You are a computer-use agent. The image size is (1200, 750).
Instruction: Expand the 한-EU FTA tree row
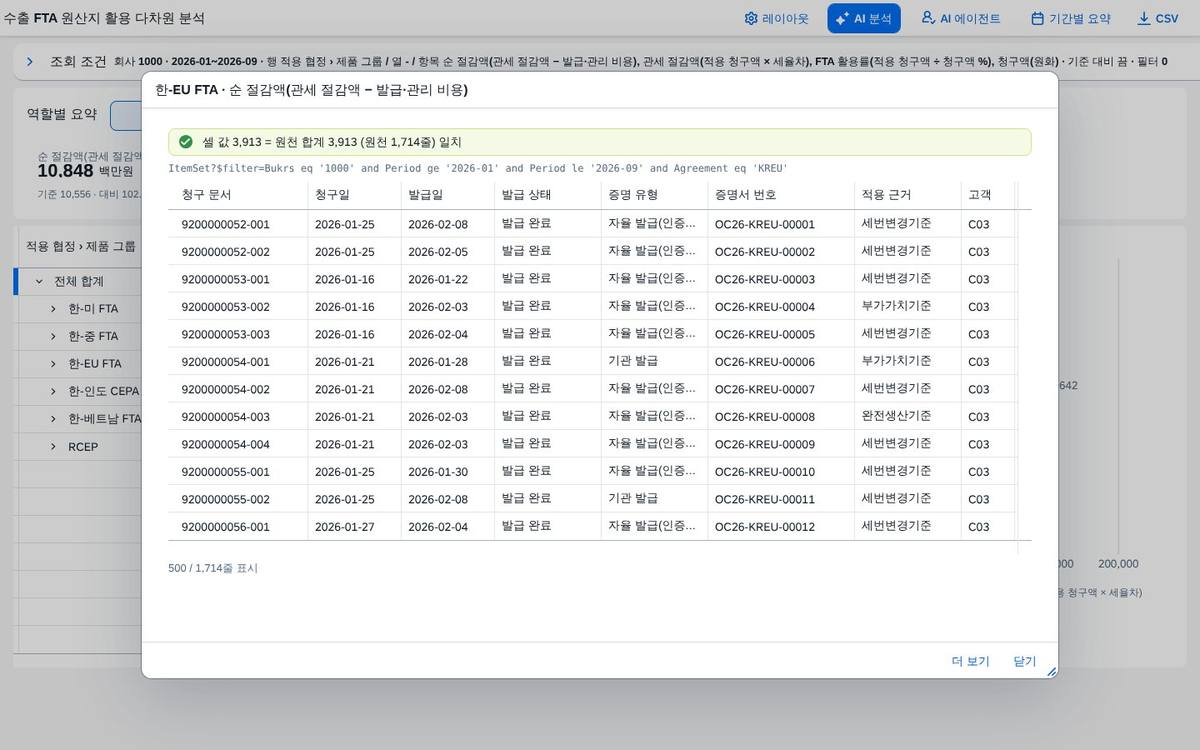click(x=53, y=364)
